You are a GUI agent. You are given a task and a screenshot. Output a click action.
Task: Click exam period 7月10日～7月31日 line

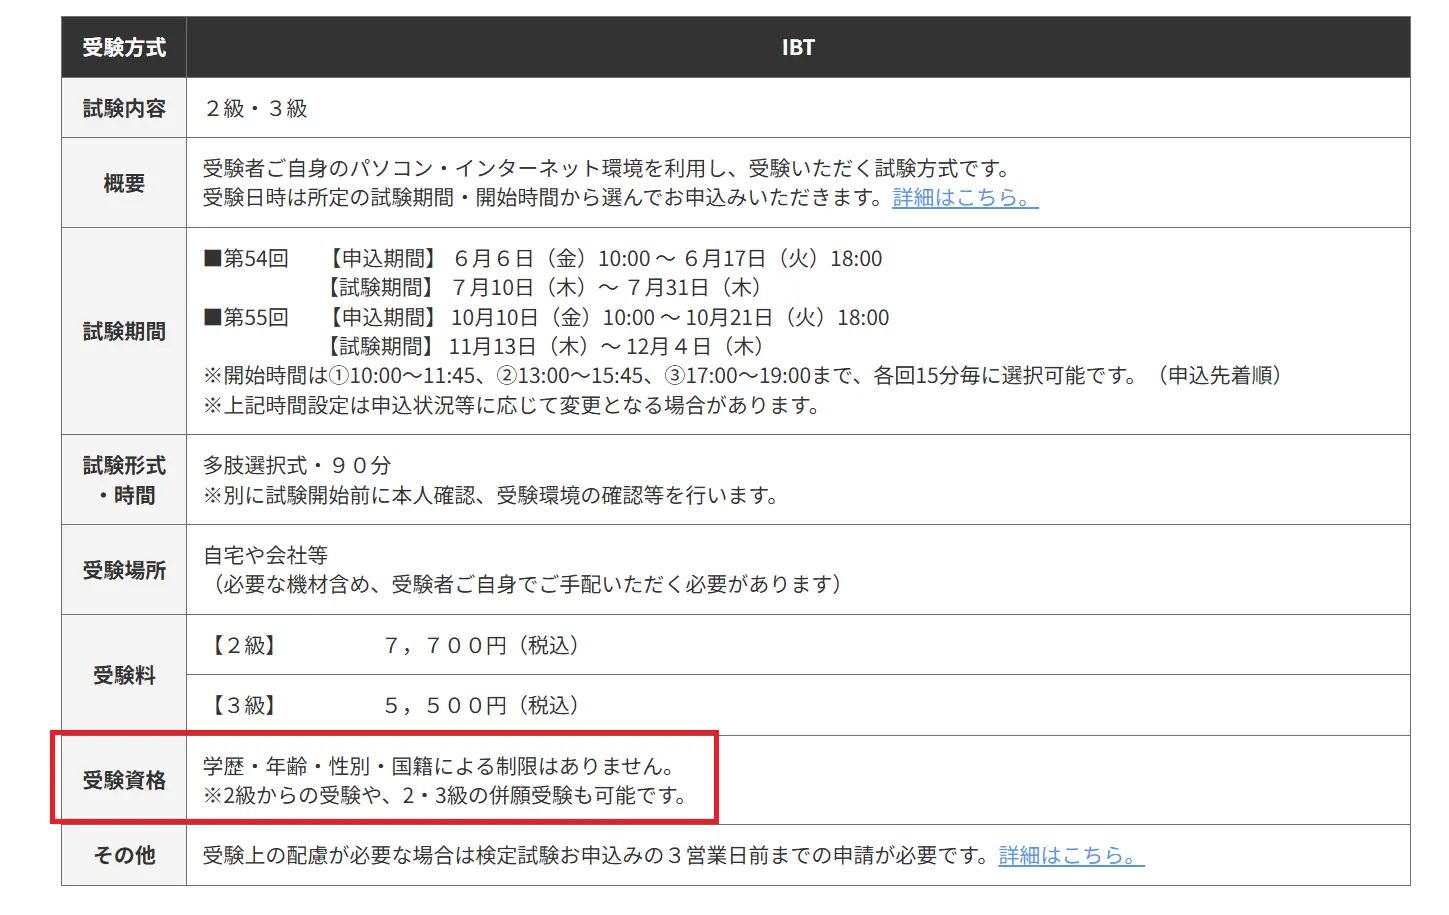pyautogui.click(x=547, y=288)
